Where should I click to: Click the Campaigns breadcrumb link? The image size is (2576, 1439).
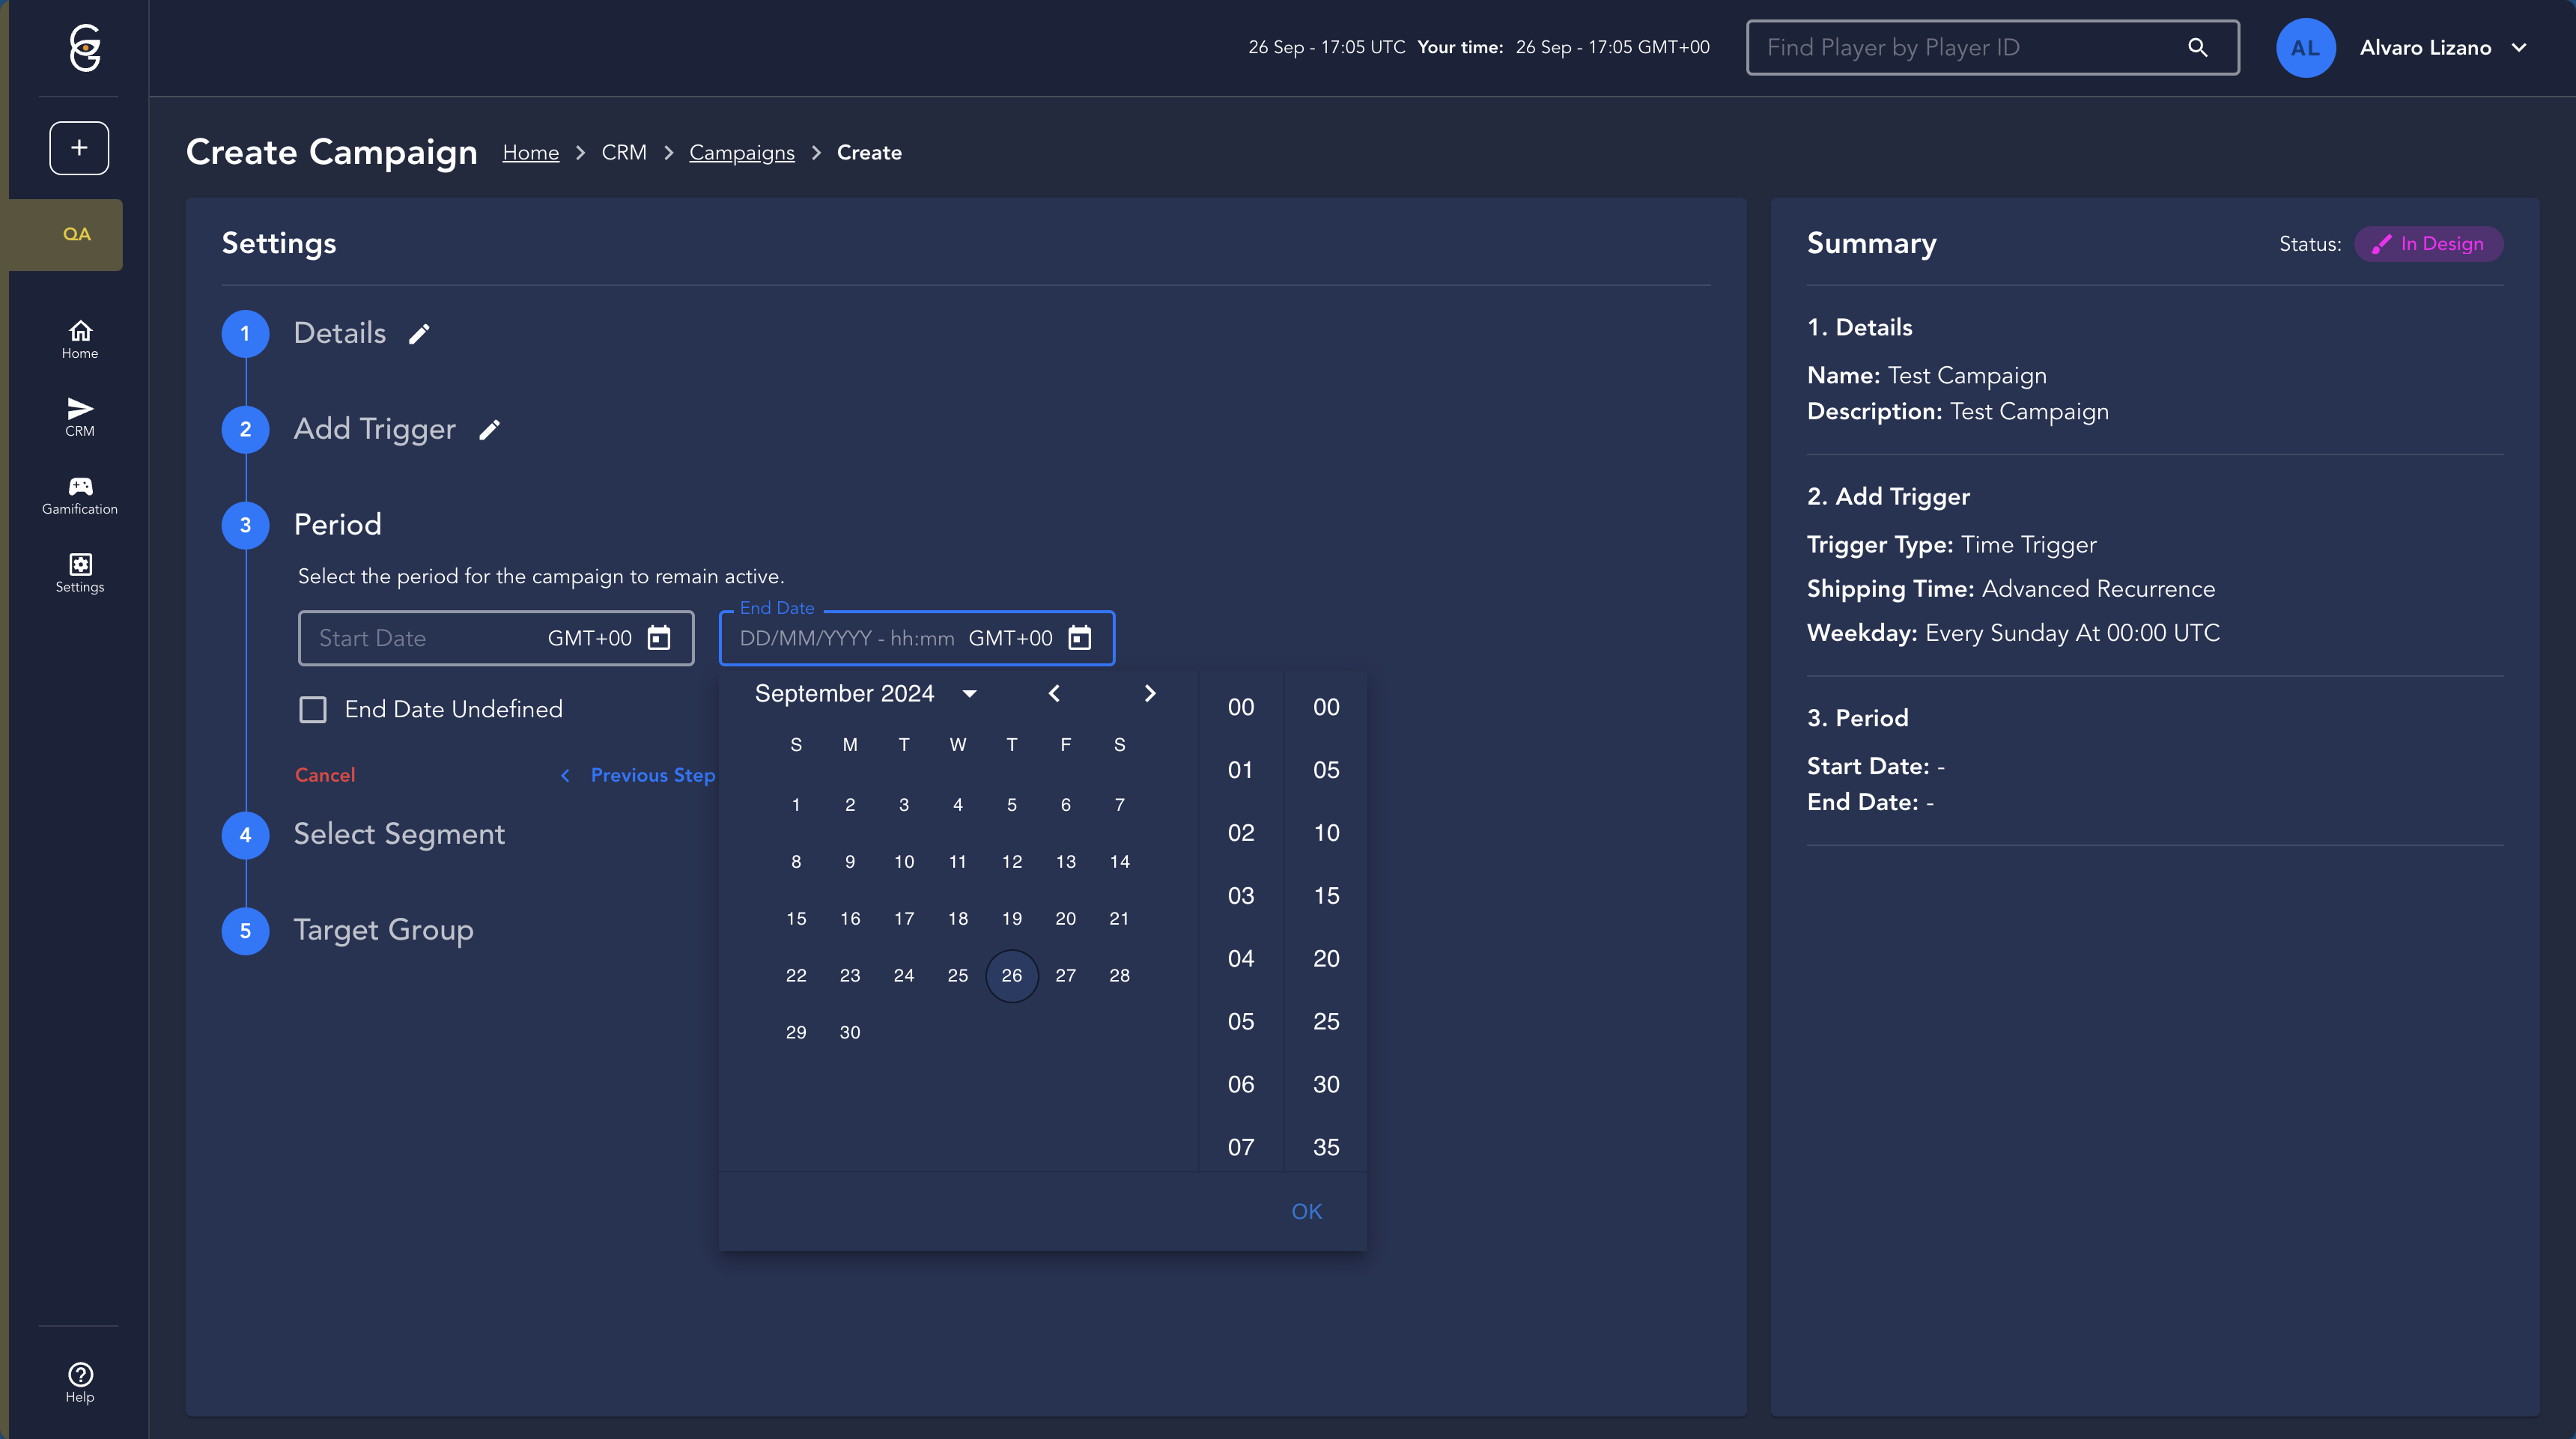pyautogui.click(x=741, y=153)
